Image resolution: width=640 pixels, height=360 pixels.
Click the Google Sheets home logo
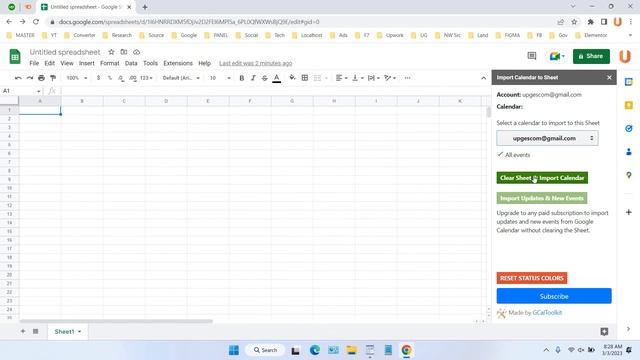tap(15, 56)
